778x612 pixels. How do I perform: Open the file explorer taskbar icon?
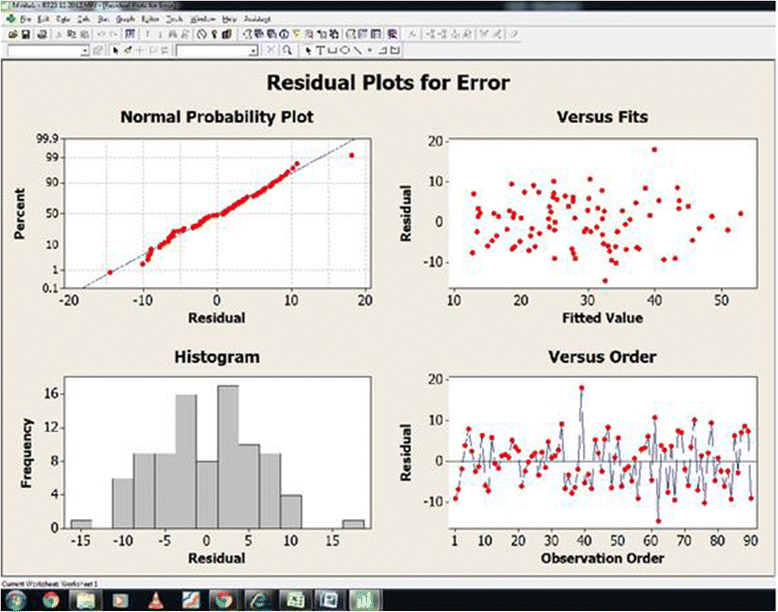pos(85,601)
